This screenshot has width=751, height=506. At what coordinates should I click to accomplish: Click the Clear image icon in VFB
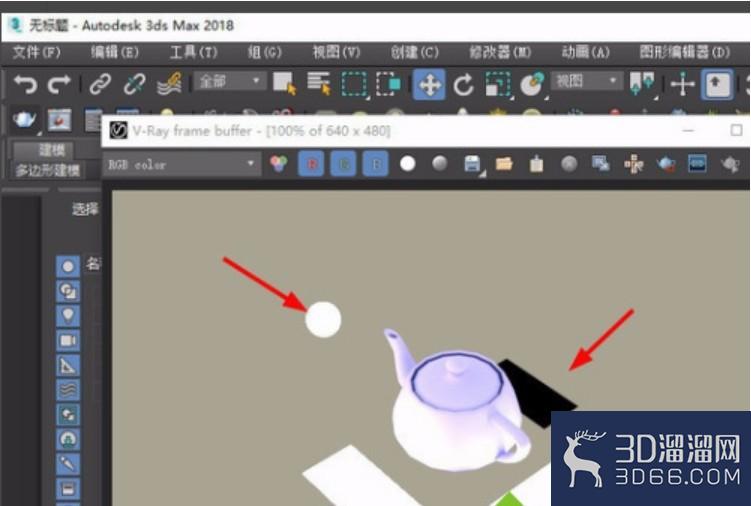pos(536,164)
